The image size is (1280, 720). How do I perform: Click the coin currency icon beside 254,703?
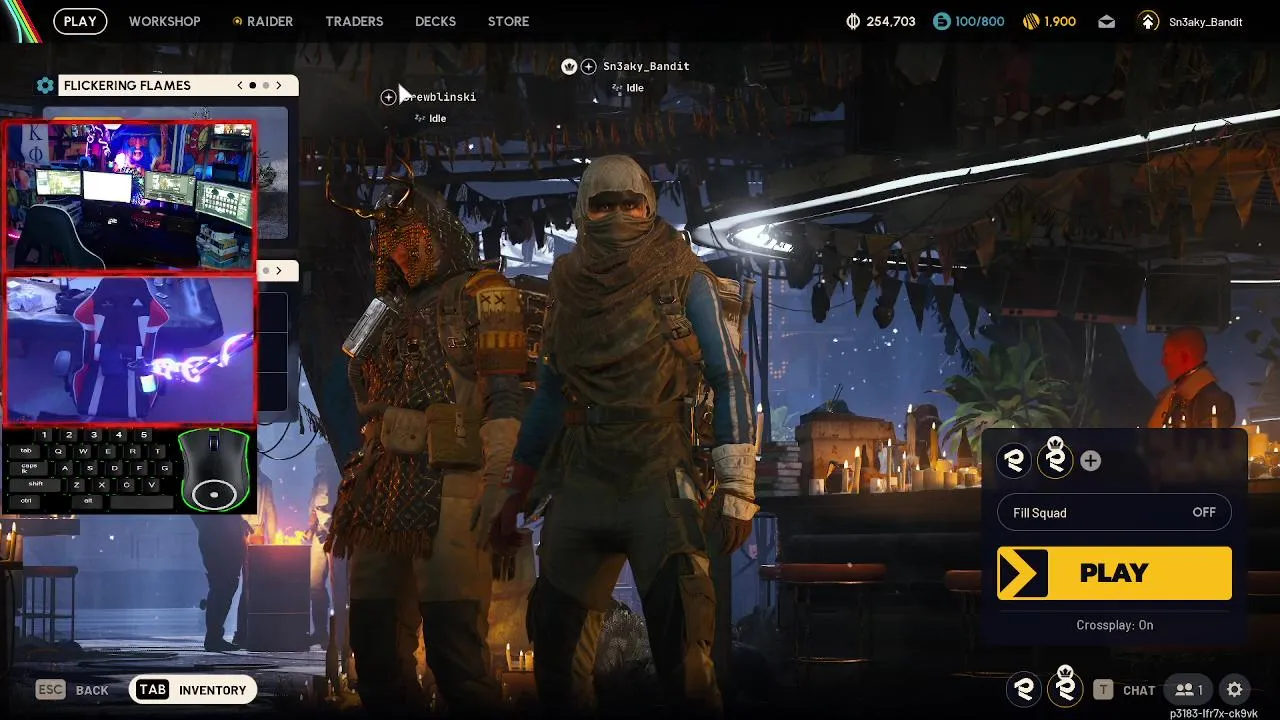[853, 21]
